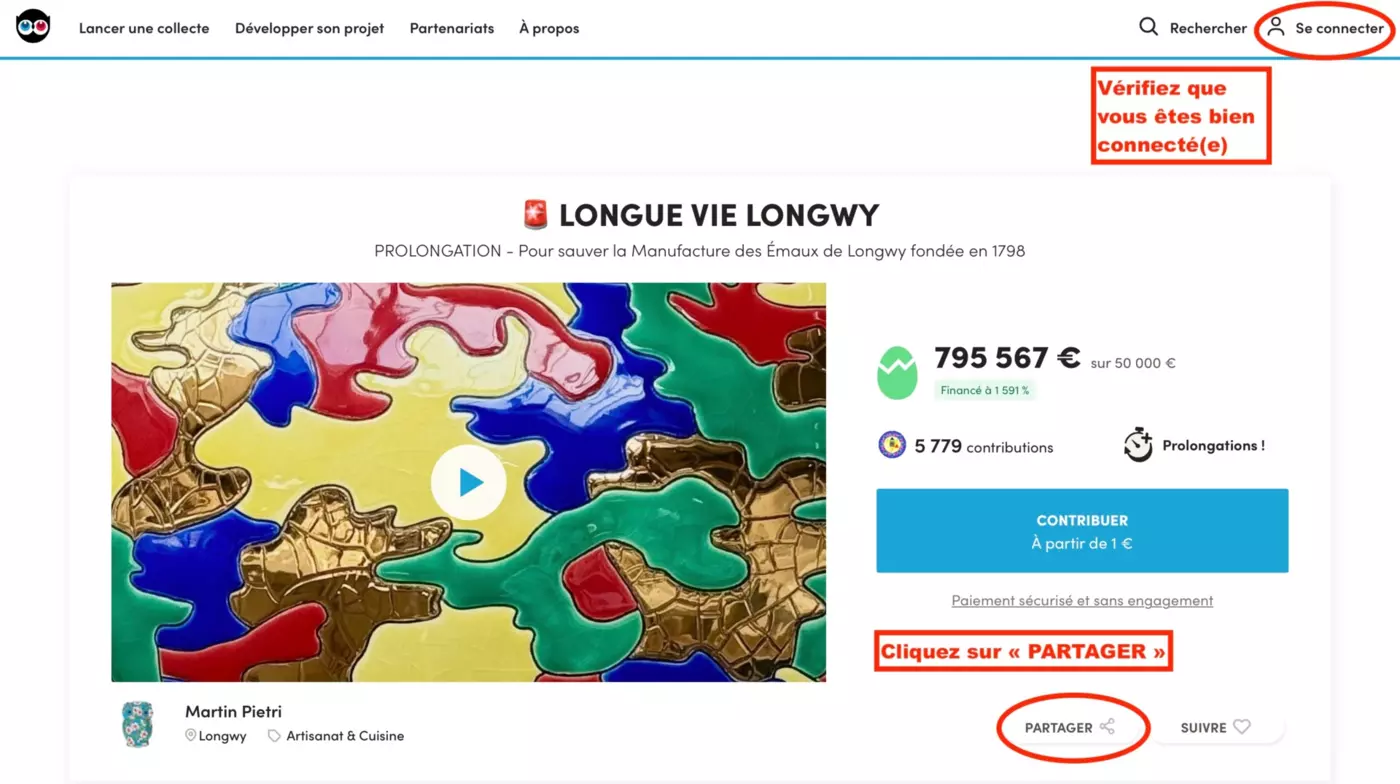The width and height of the screenshot is (1400, 784).
Task: Click the Ulule owl logo
Action: pos(33,27)
